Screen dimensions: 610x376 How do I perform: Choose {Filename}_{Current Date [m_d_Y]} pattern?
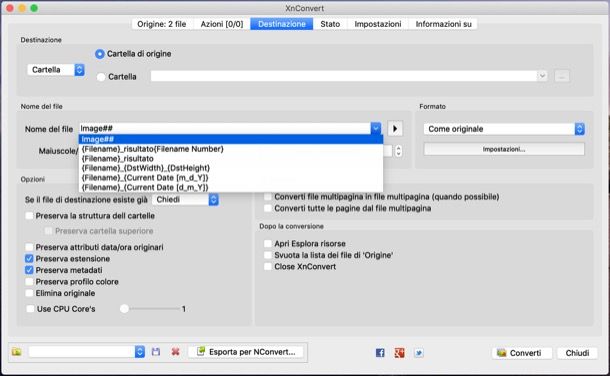click(231, 178)
